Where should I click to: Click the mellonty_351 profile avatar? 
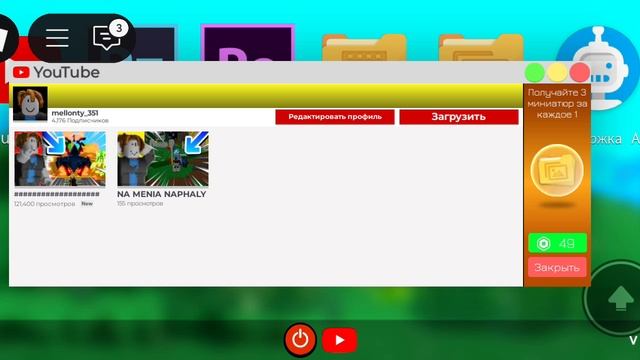coord(30,104)
